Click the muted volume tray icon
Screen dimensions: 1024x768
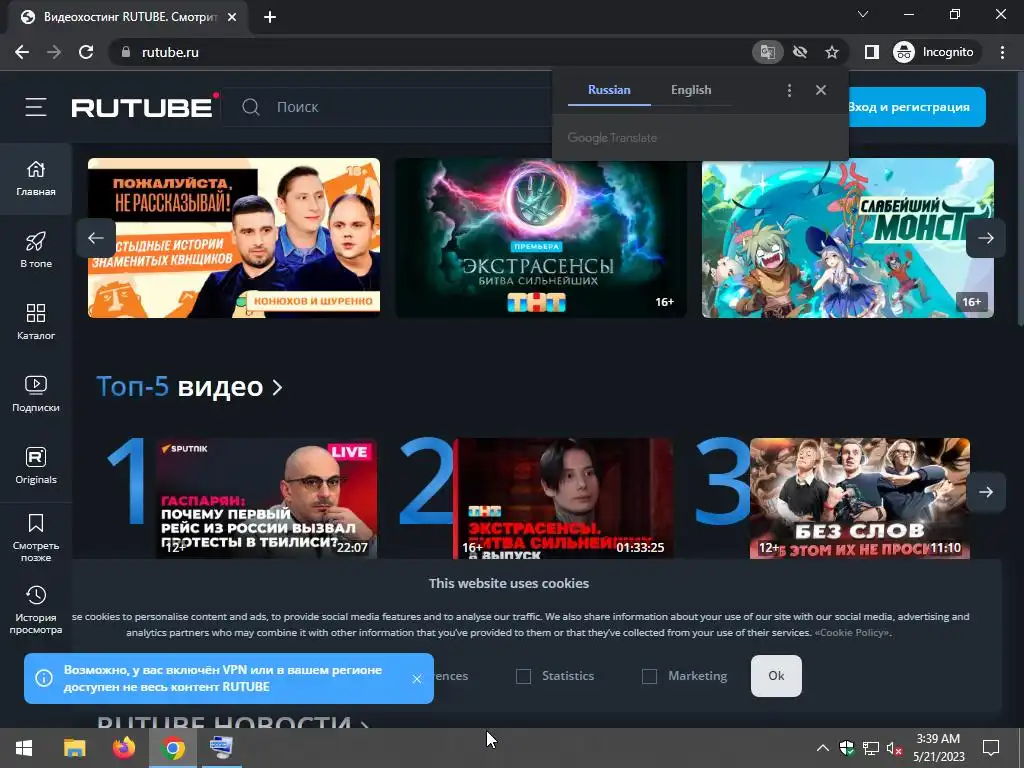coord(894,748)
